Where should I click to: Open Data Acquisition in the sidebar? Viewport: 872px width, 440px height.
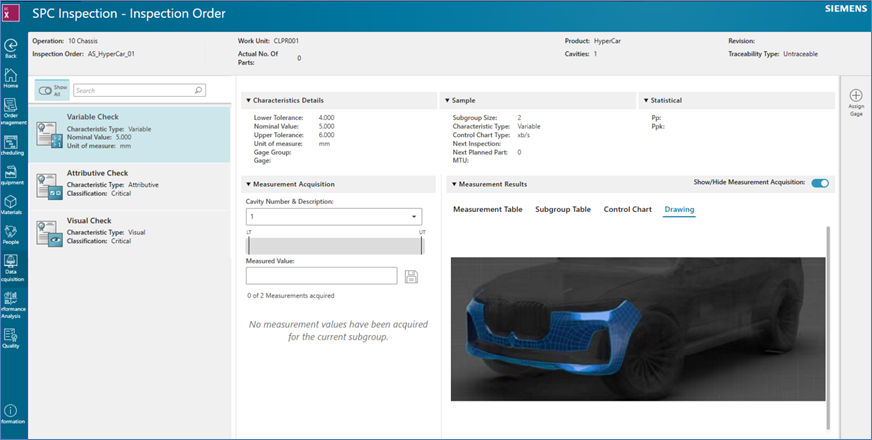pos(10,263)
